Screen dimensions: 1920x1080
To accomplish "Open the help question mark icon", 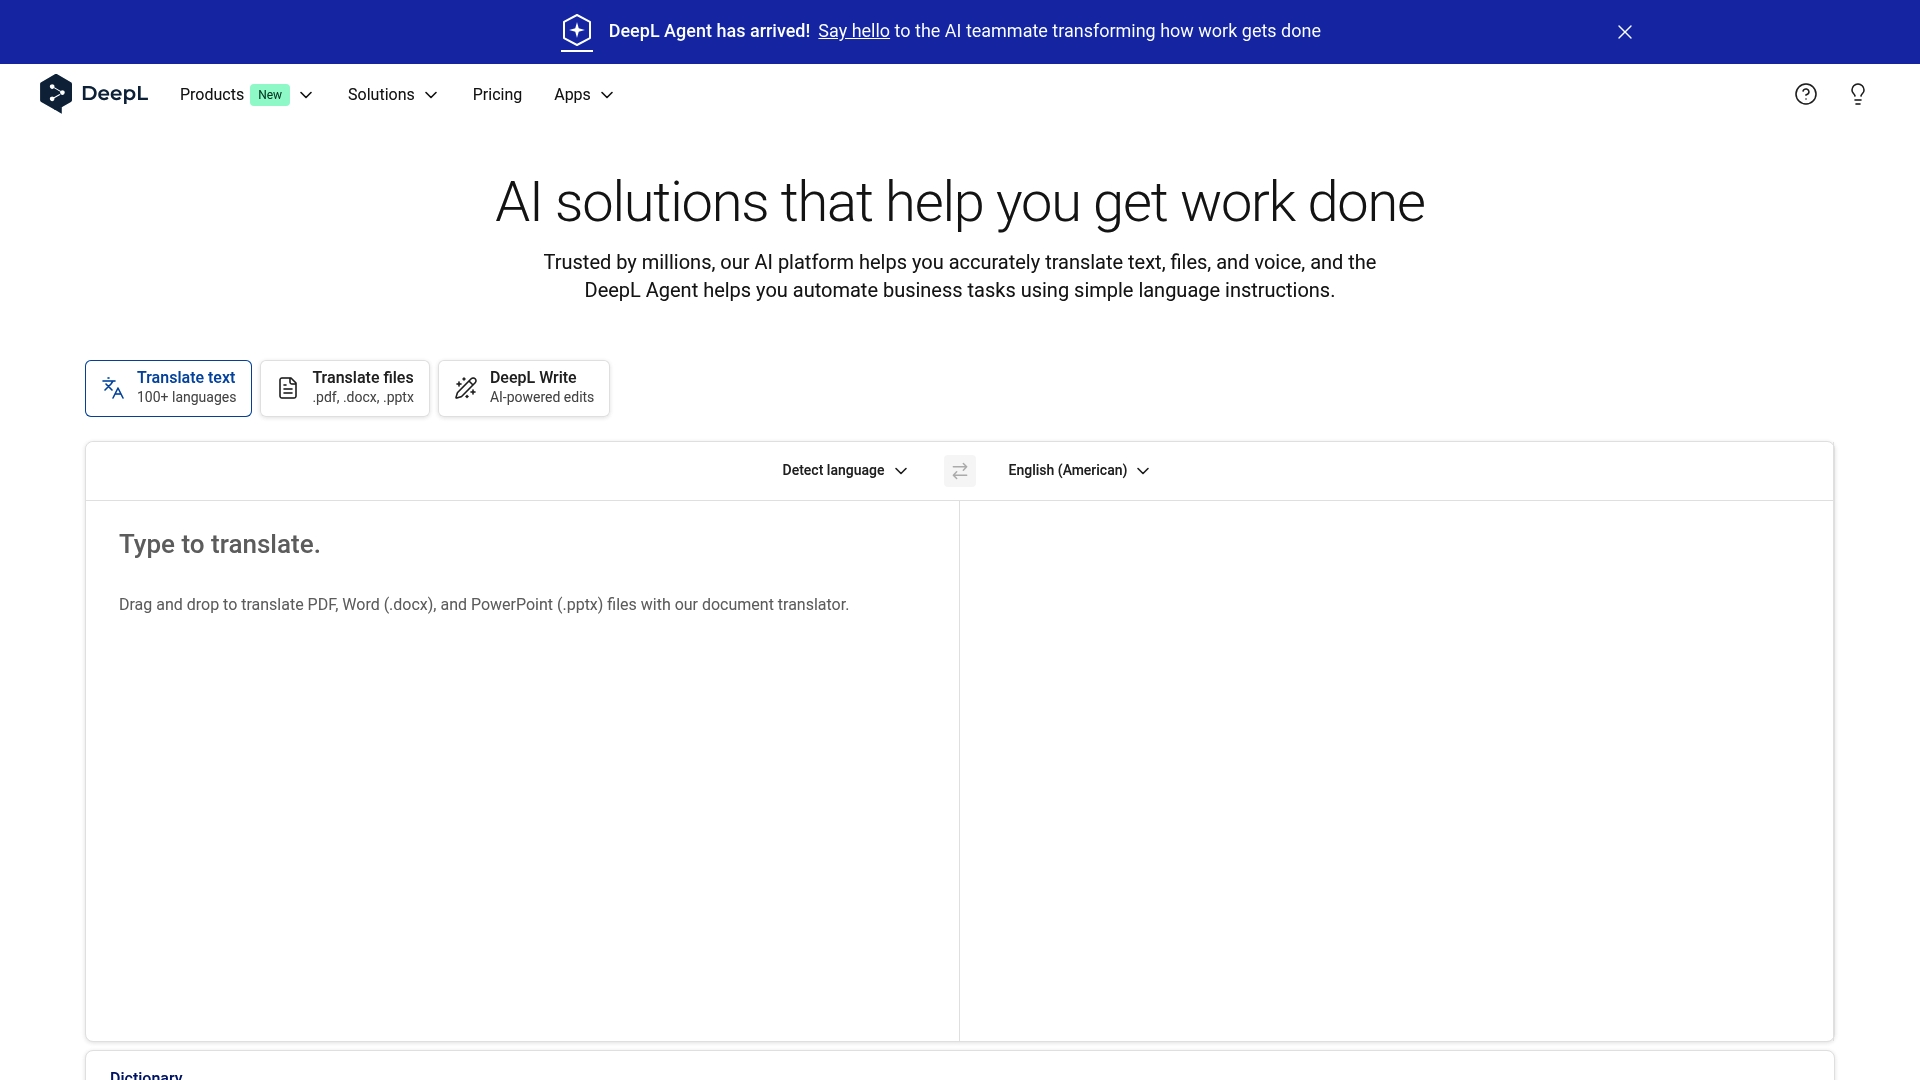I will point(1806,94).
